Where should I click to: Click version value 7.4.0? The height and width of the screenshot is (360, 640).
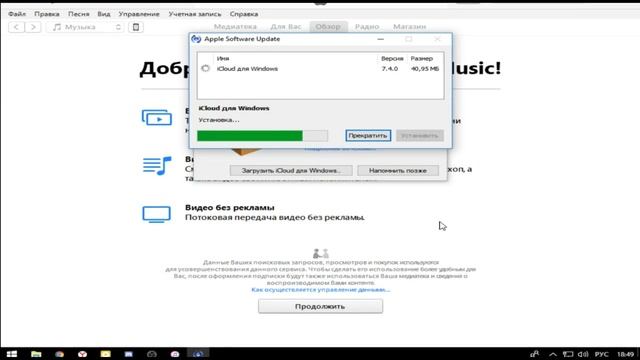click(x=390, y=69)
